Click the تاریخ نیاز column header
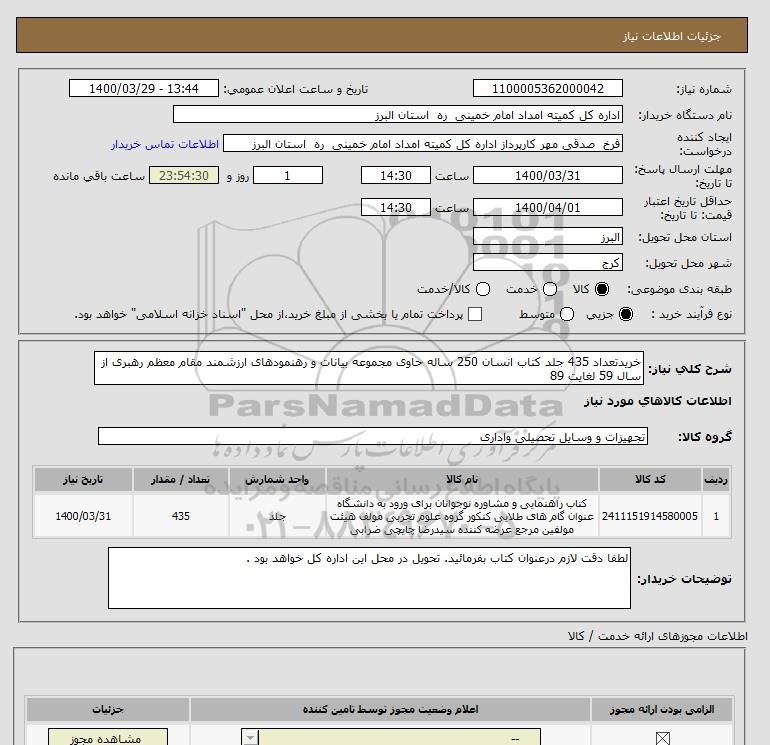 coord(83,479)
